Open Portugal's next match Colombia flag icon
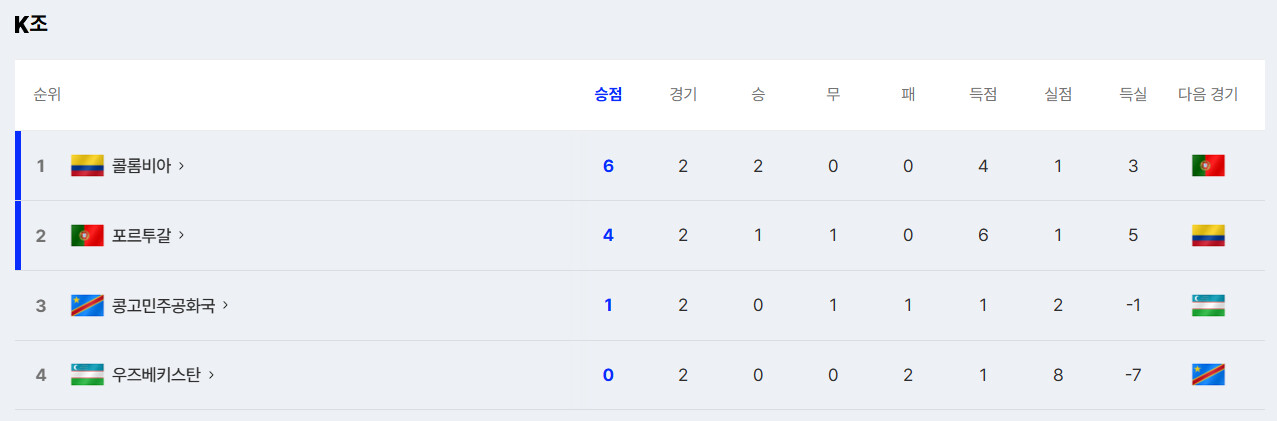This screenshot has width=1277, height=421. point(1208,236)
